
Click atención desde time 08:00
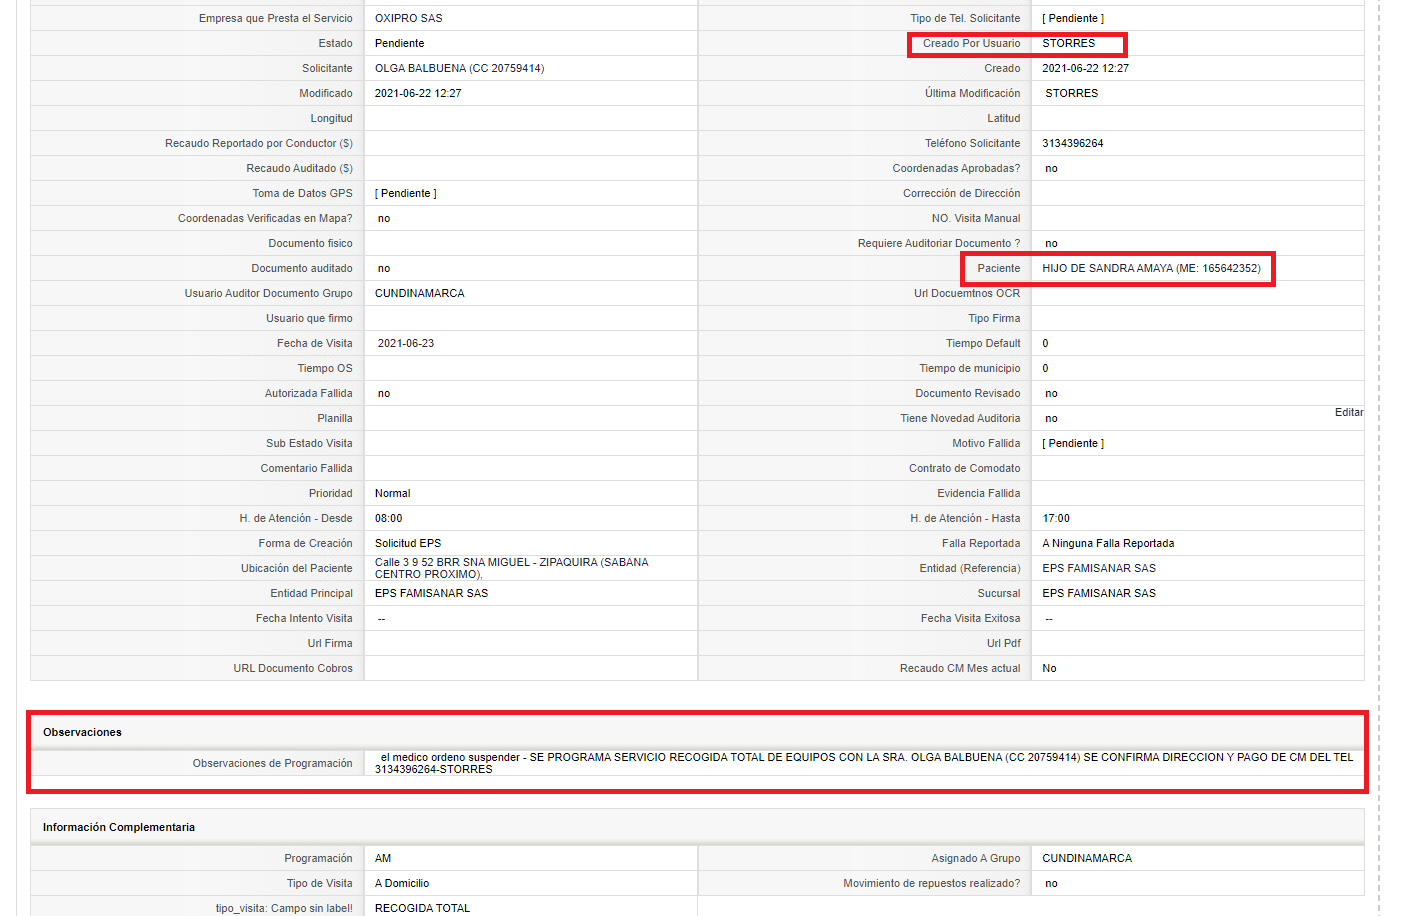(389, 518)
